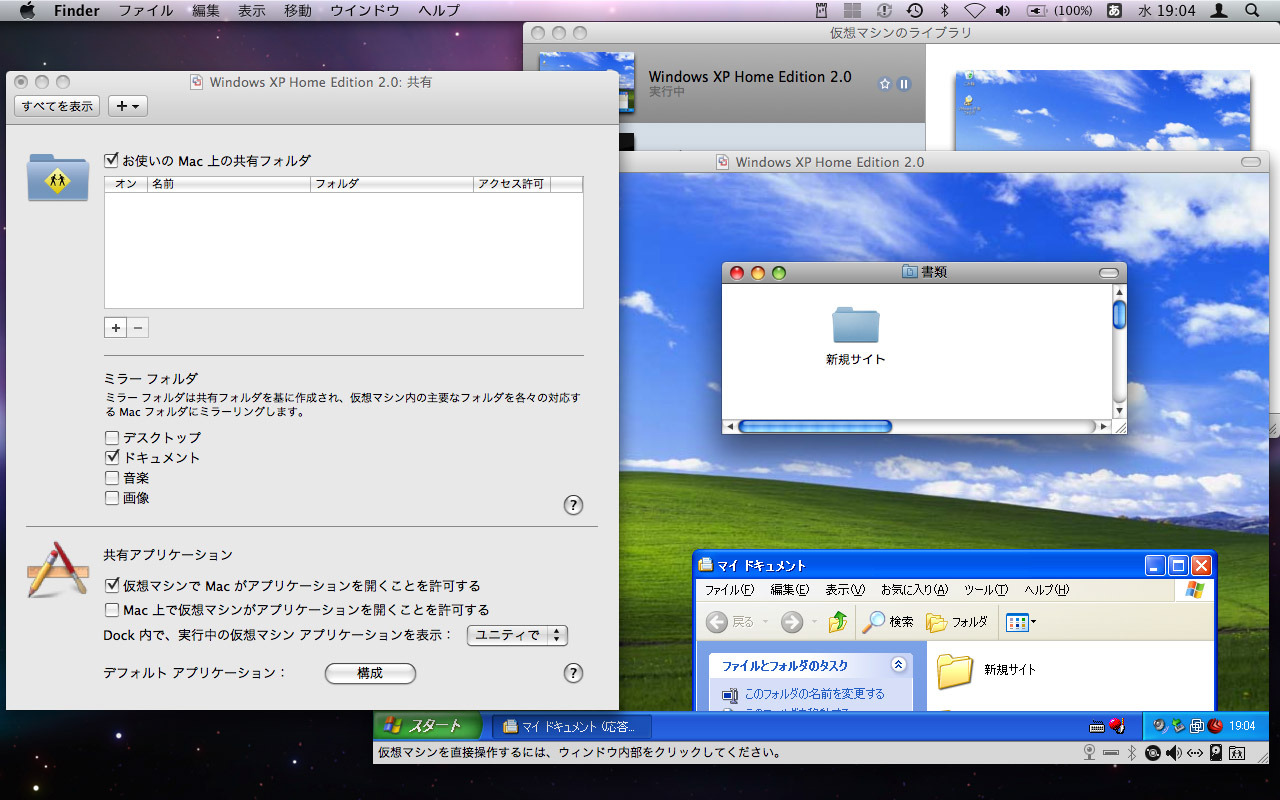Click the Up folder icon in マイ ドキュメント toolbar

click(838, 621)
